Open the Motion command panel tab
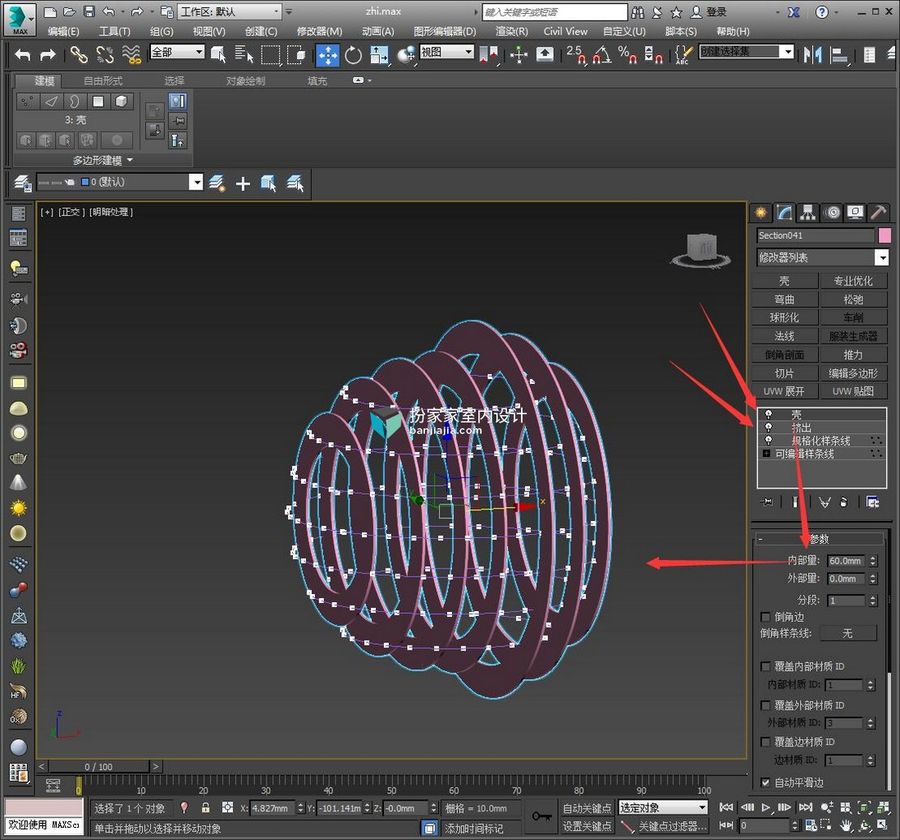The height and width of the screenshot is (840, 900). (x=832, y=213)
